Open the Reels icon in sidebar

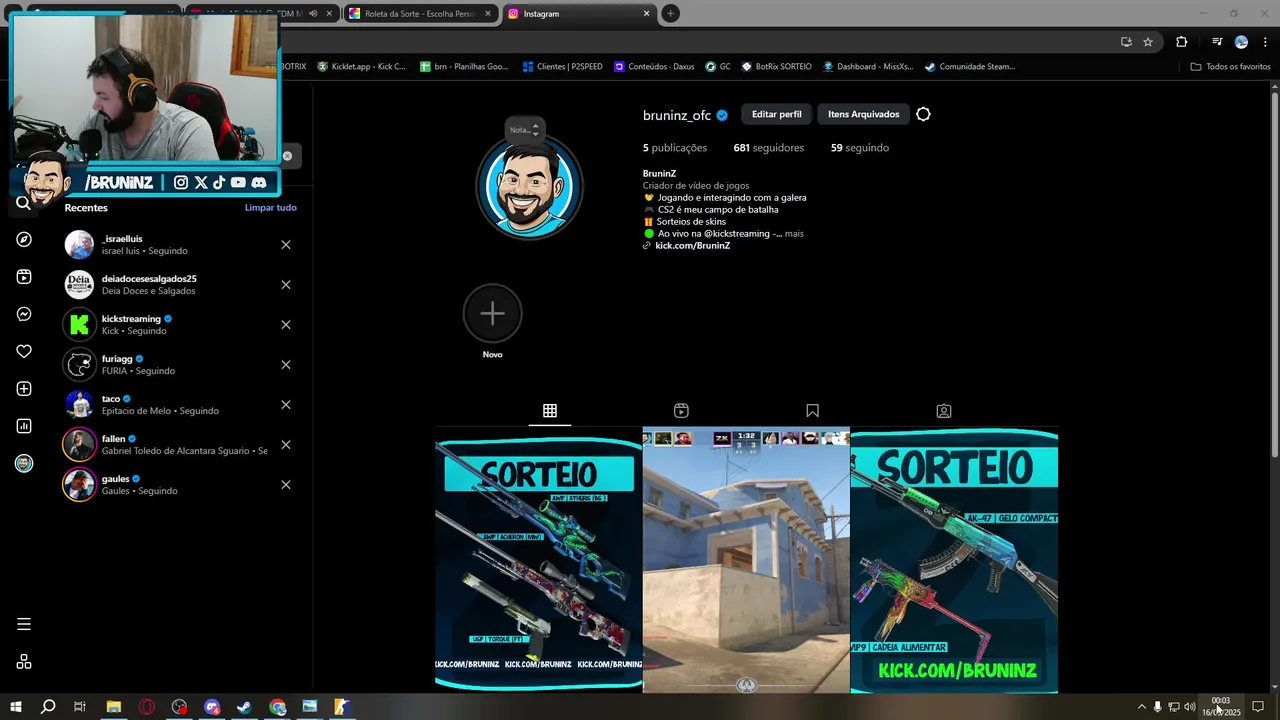tap(24, 277)
